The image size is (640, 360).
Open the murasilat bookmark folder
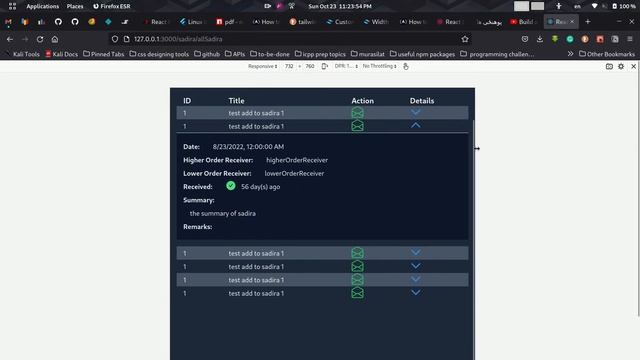point(368,54)
